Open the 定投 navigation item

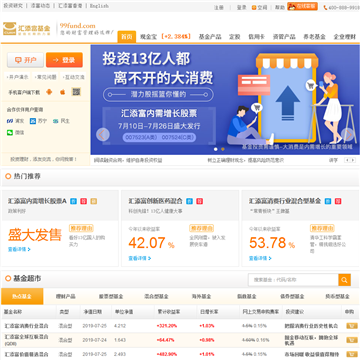click(x=234, y=37)
